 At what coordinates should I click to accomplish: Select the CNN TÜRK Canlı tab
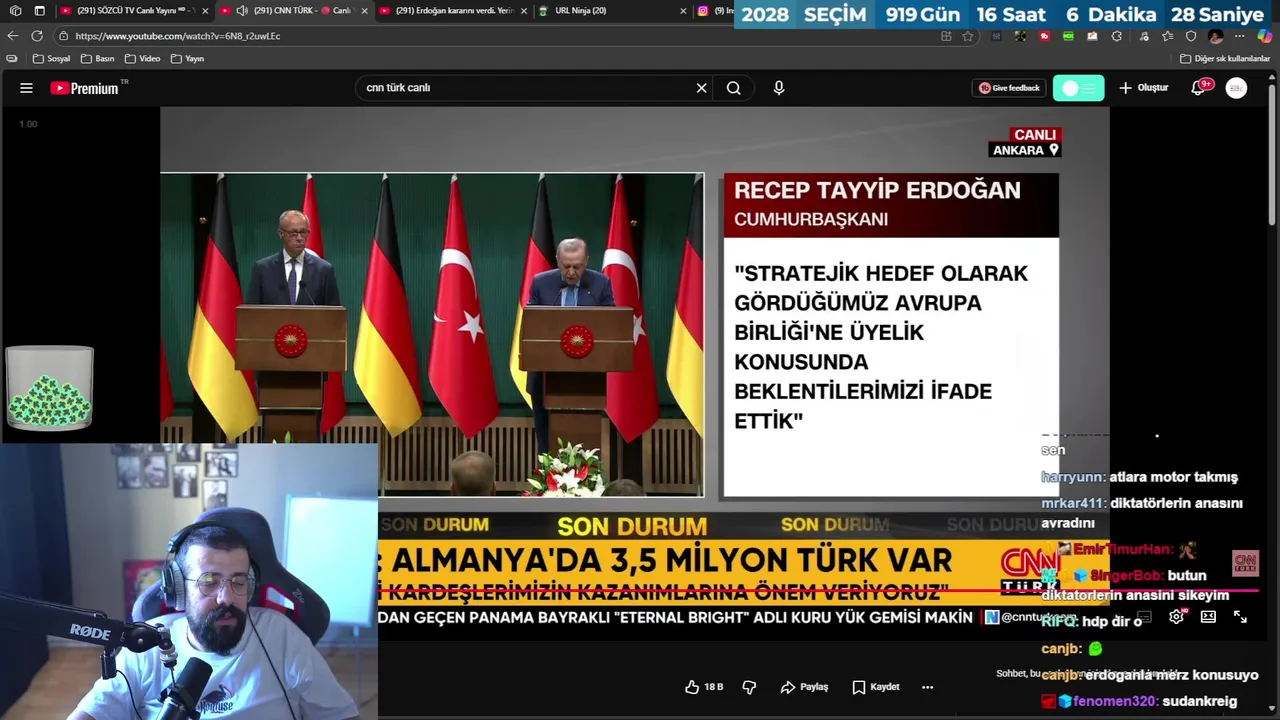pyautogui.click(x=294, y=11)
